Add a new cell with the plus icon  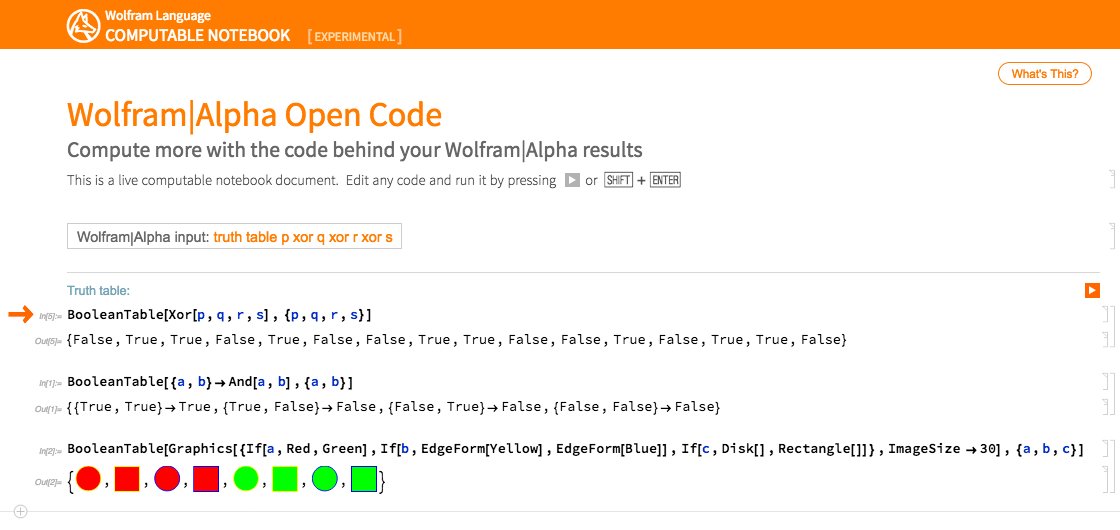21,511
